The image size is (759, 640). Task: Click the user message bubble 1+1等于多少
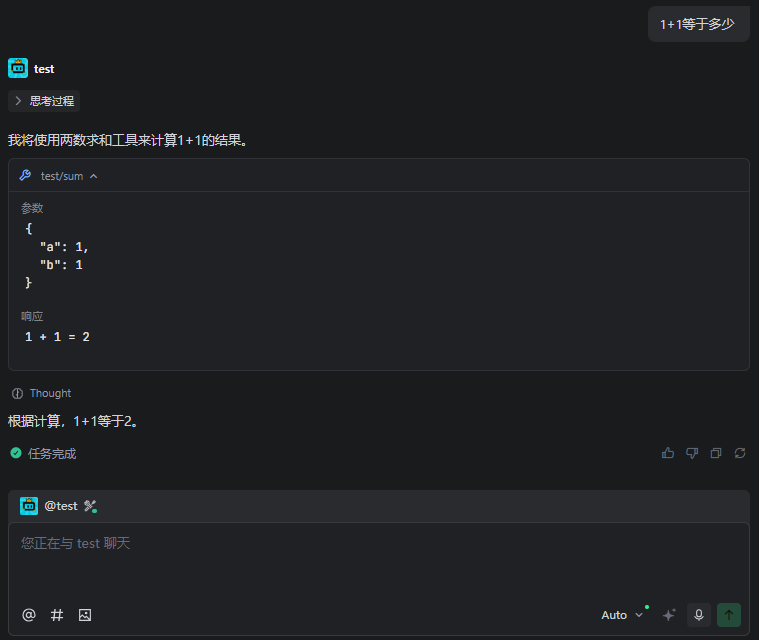[x=697, y=24]
